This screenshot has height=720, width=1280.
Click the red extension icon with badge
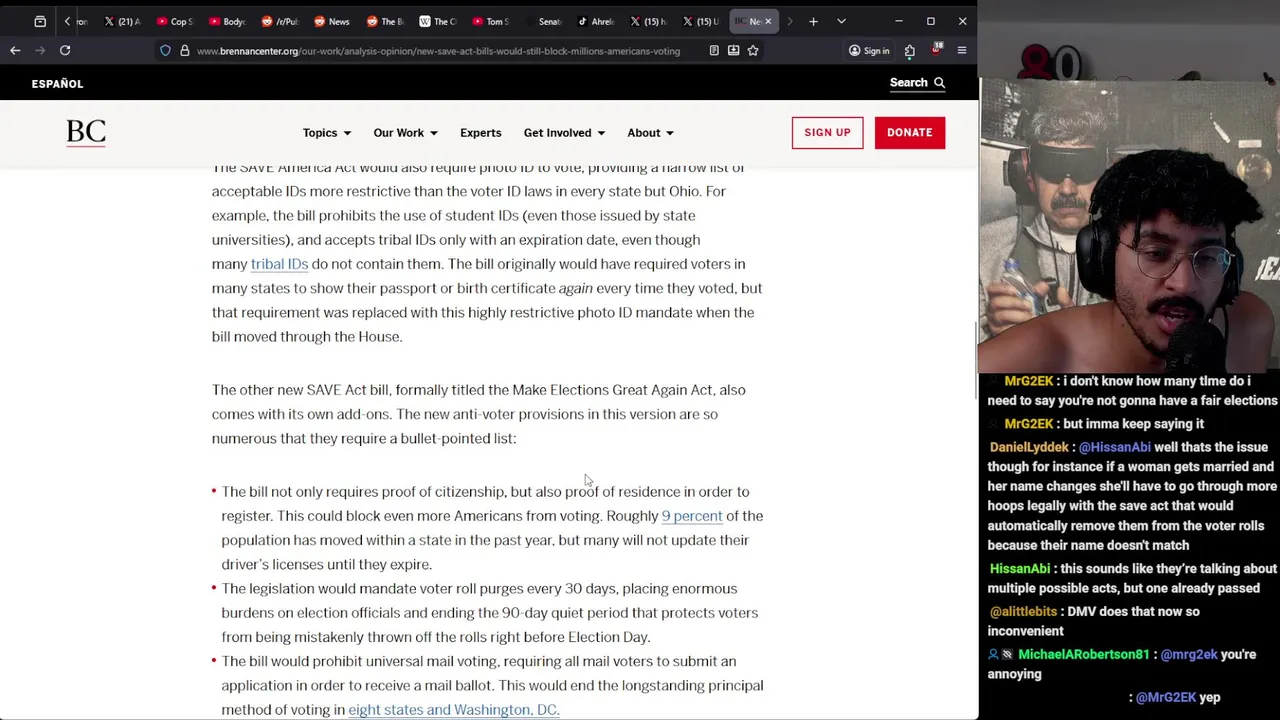pos(937,50)
